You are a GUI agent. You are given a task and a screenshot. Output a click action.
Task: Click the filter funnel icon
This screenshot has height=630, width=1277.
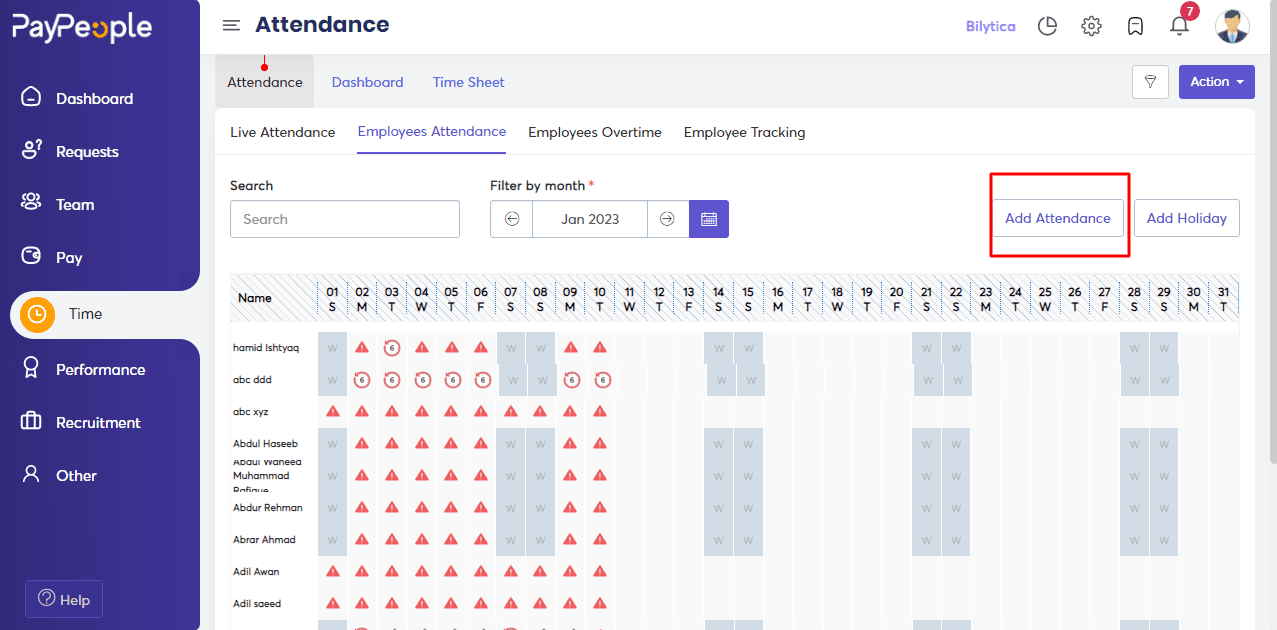point(1150,82)
